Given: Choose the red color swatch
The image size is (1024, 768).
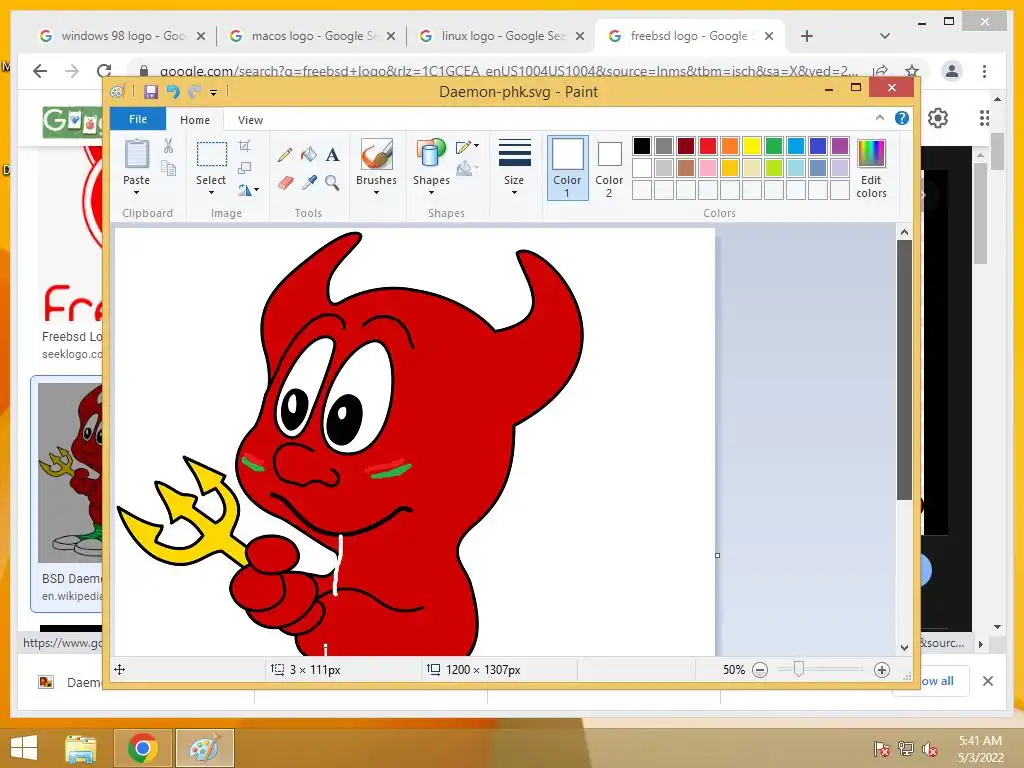Looking at the screenshot, I should pyautogui.click(x=708, y=146).
